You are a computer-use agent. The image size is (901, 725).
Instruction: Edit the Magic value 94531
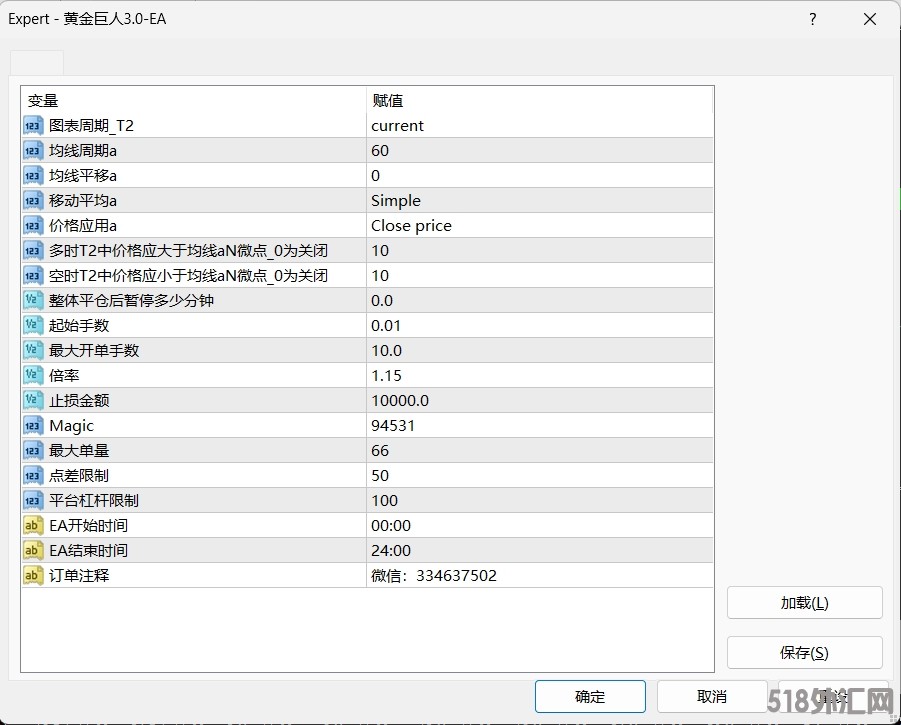tap(540, 426)
